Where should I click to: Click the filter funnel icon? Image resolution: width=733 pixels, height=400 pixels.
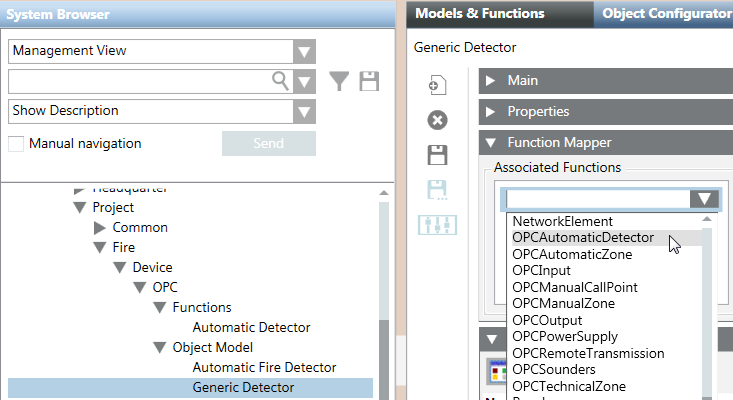point(340,82)
